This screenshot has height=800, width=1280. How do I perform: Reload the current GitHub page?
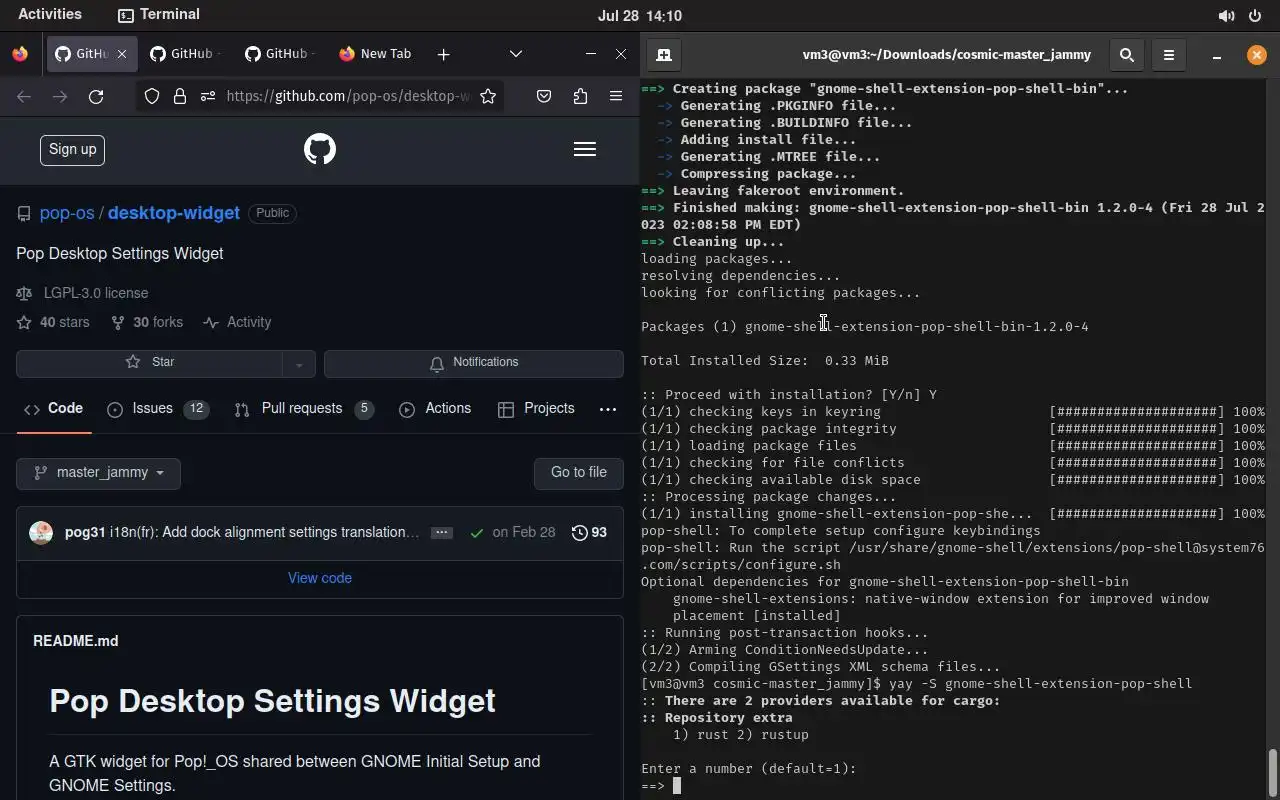pyautogui.click(x=96, y=96)
